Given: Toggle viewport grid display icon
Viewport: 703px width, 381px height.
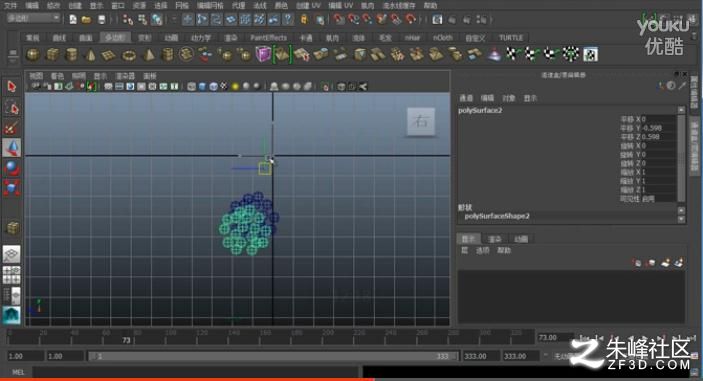Looking at the screenshot, I should 108,87.
